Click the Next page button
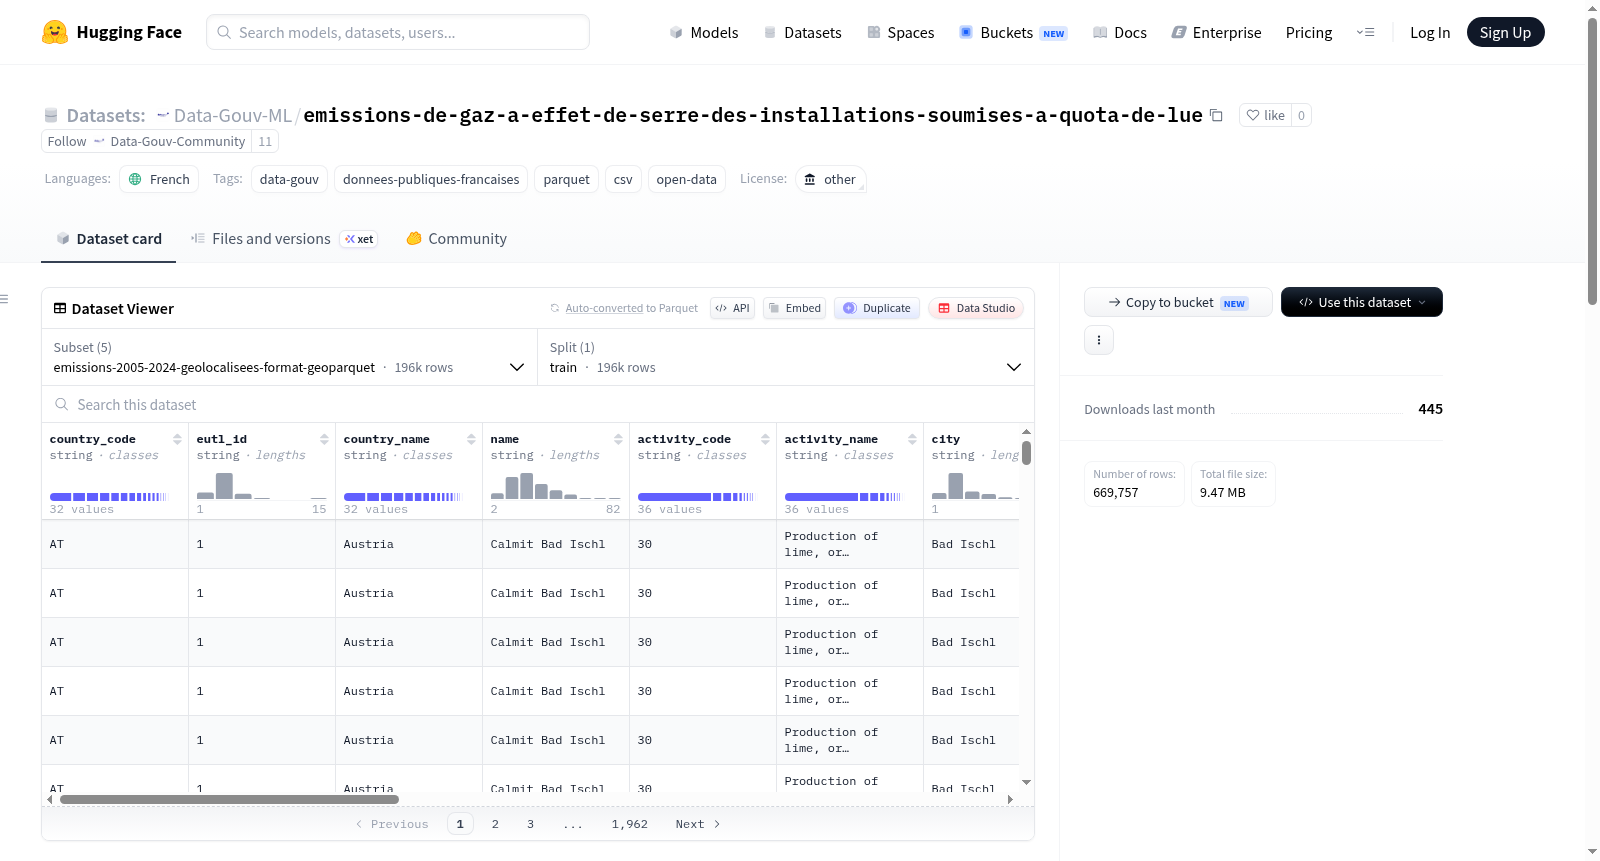 point(697,824)
